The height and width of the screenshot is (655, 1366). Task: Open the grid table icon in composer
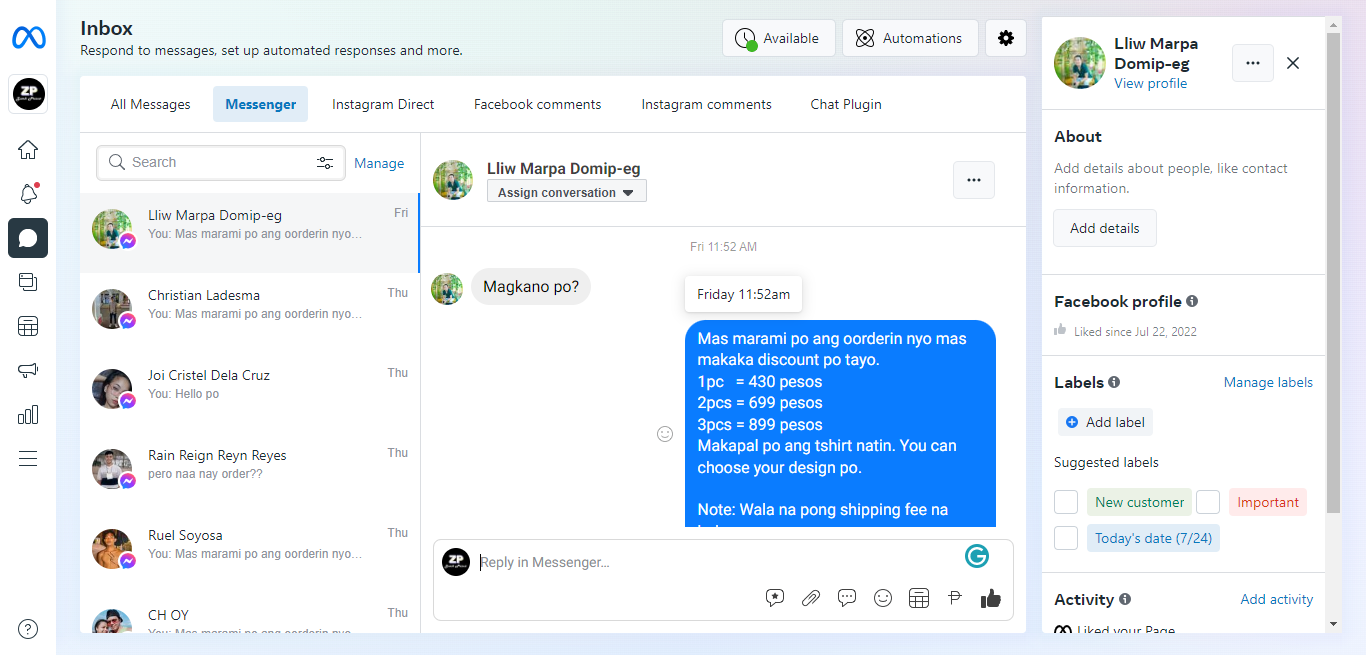click(919, 598)
